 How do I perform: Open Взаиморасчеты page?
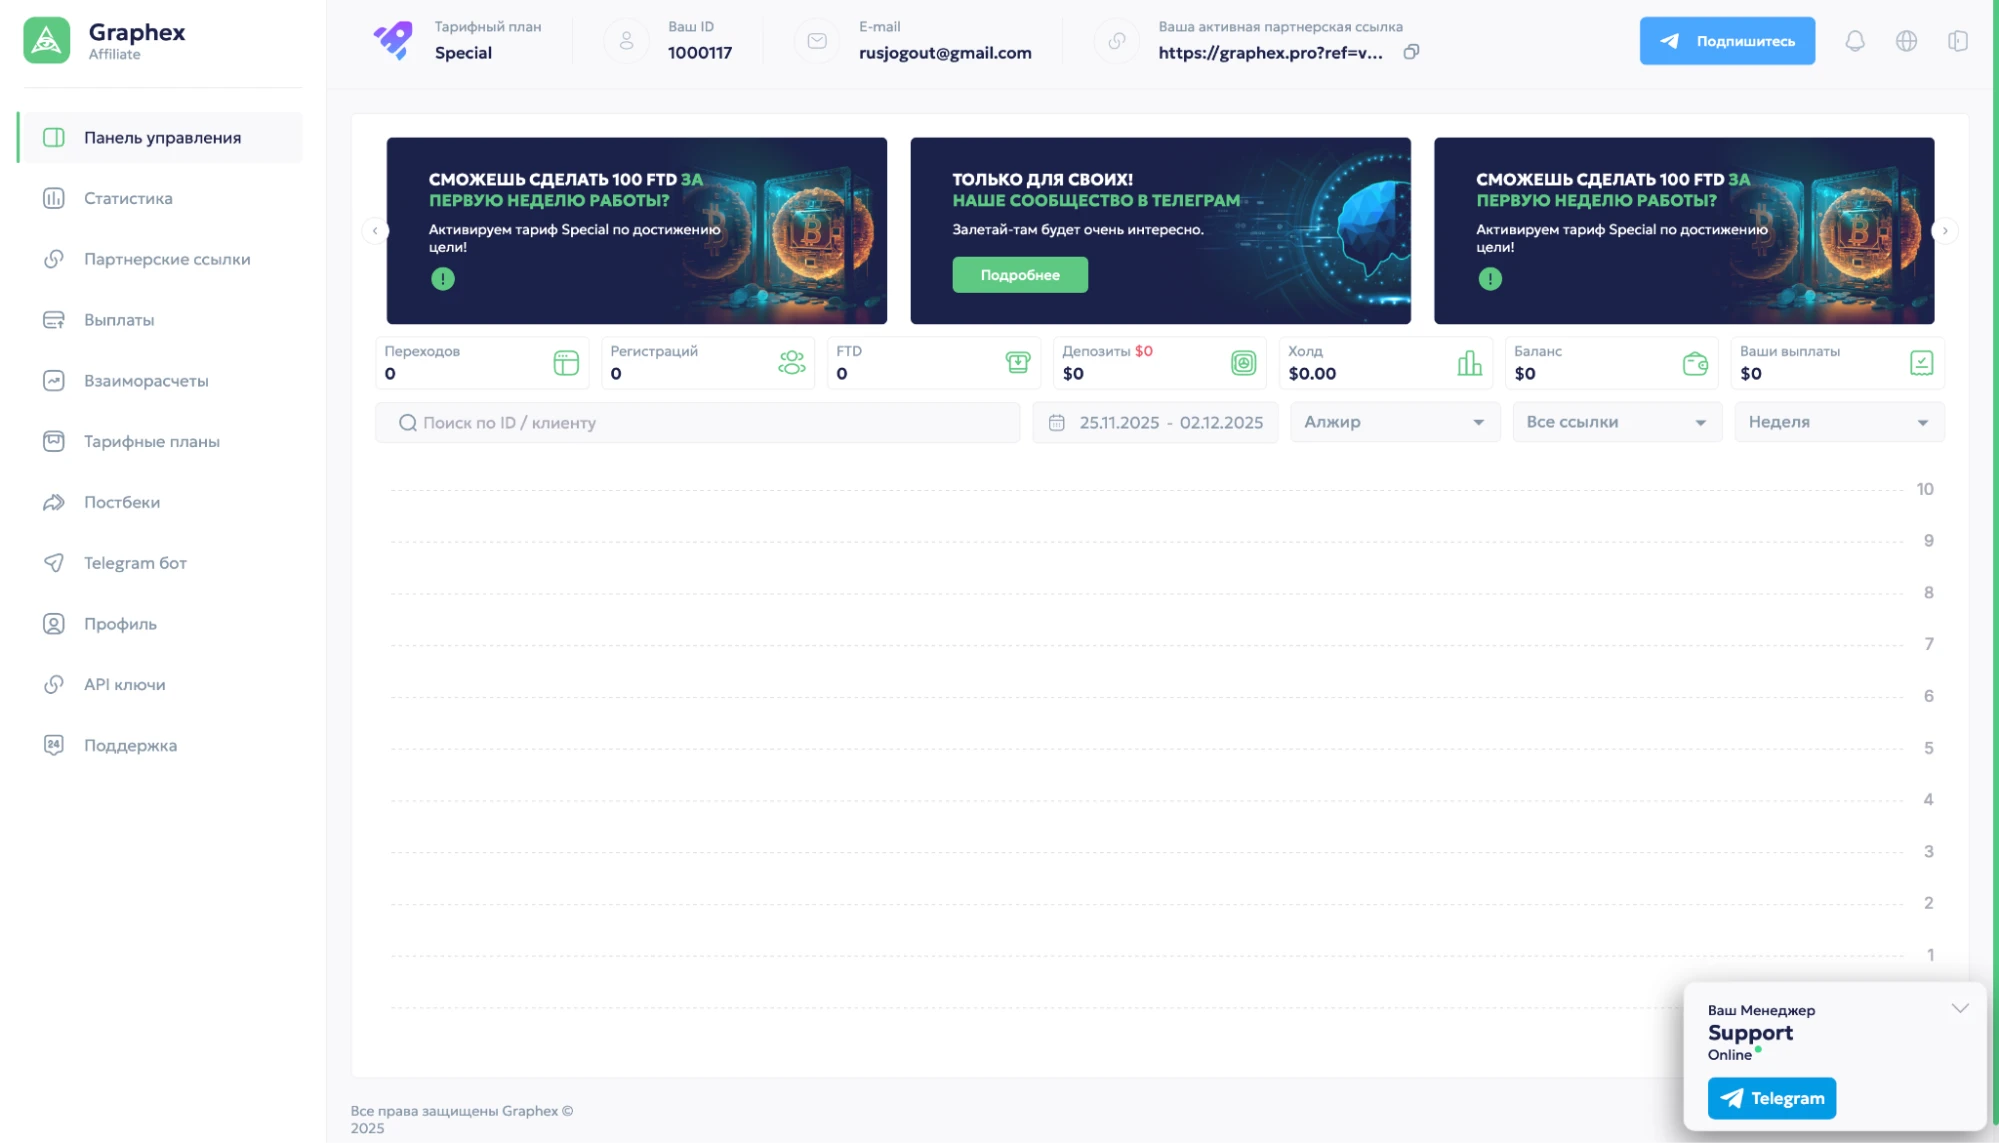pos(161,381)
